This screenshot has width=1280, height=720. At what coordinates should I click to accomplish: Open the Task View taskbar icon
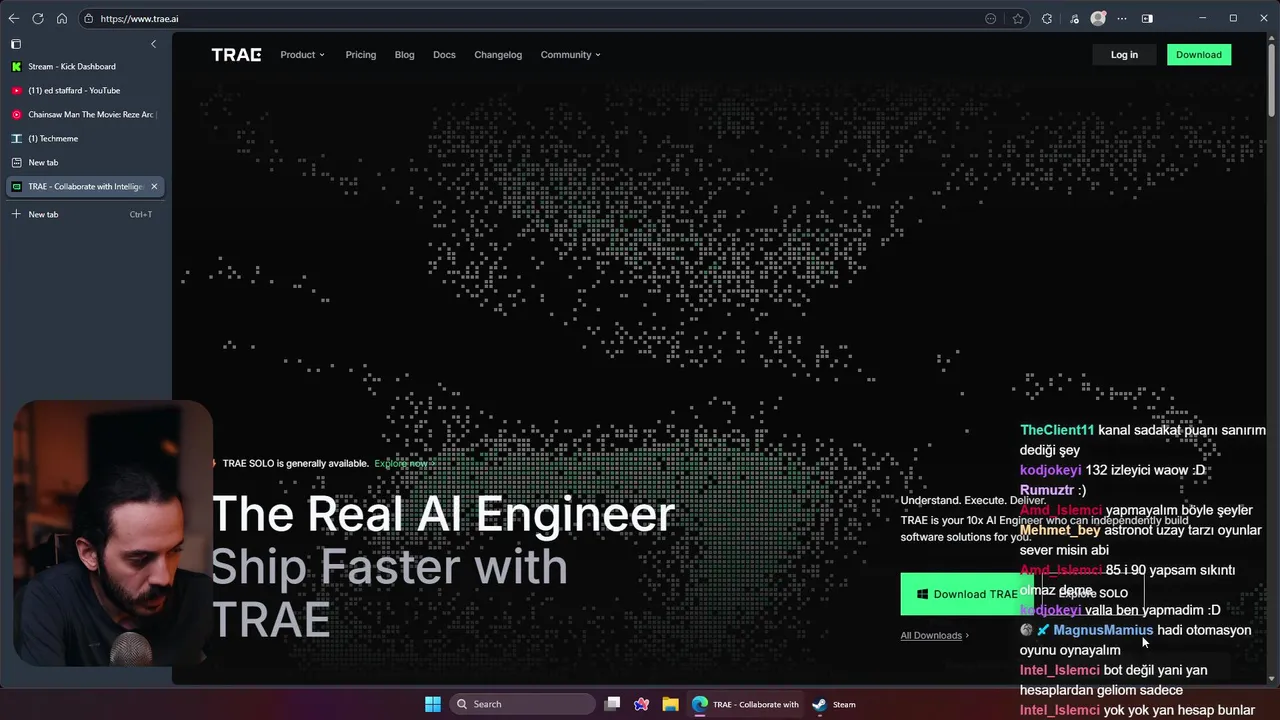coord(612,704)
